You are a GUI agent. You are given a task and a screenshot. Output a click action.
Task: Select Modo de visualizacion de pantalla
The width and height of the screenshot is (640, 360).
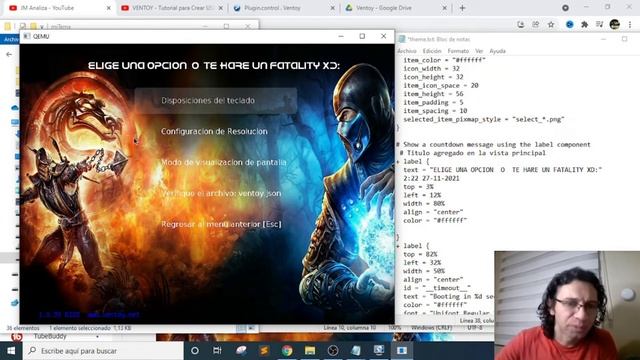[x=224, y=162]
